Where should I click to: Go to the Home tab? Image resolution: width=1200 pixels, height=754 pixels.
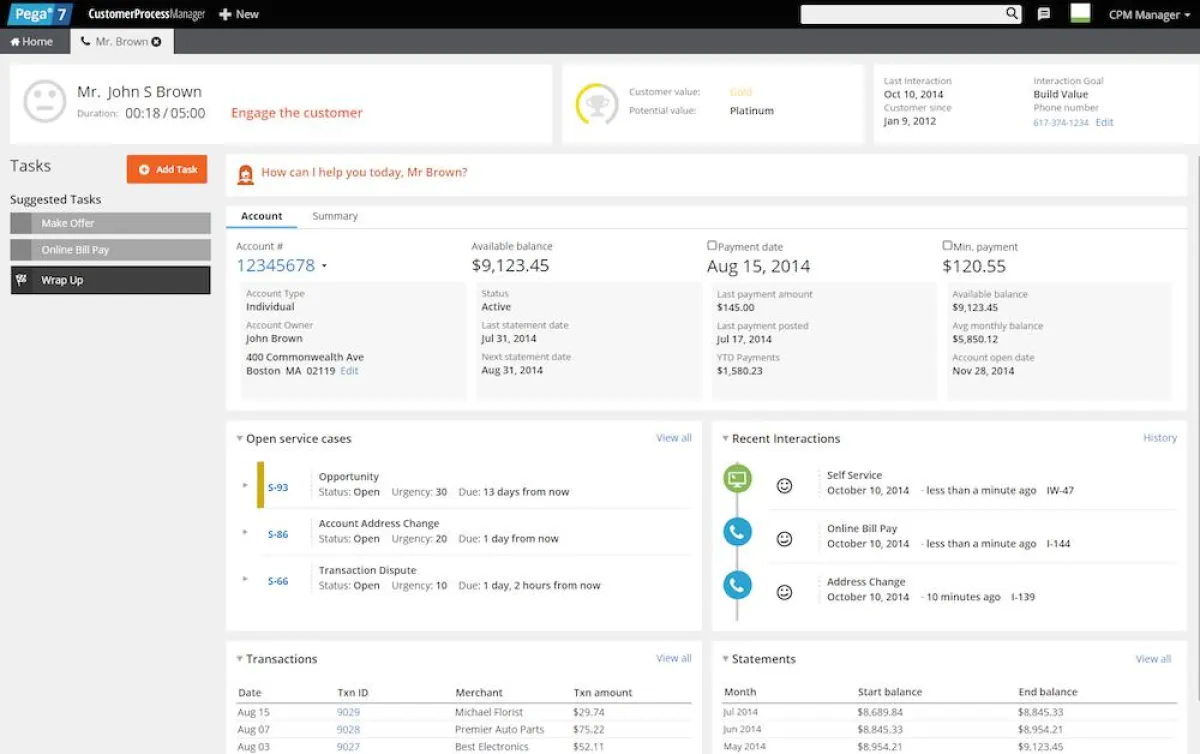(32, 42)
